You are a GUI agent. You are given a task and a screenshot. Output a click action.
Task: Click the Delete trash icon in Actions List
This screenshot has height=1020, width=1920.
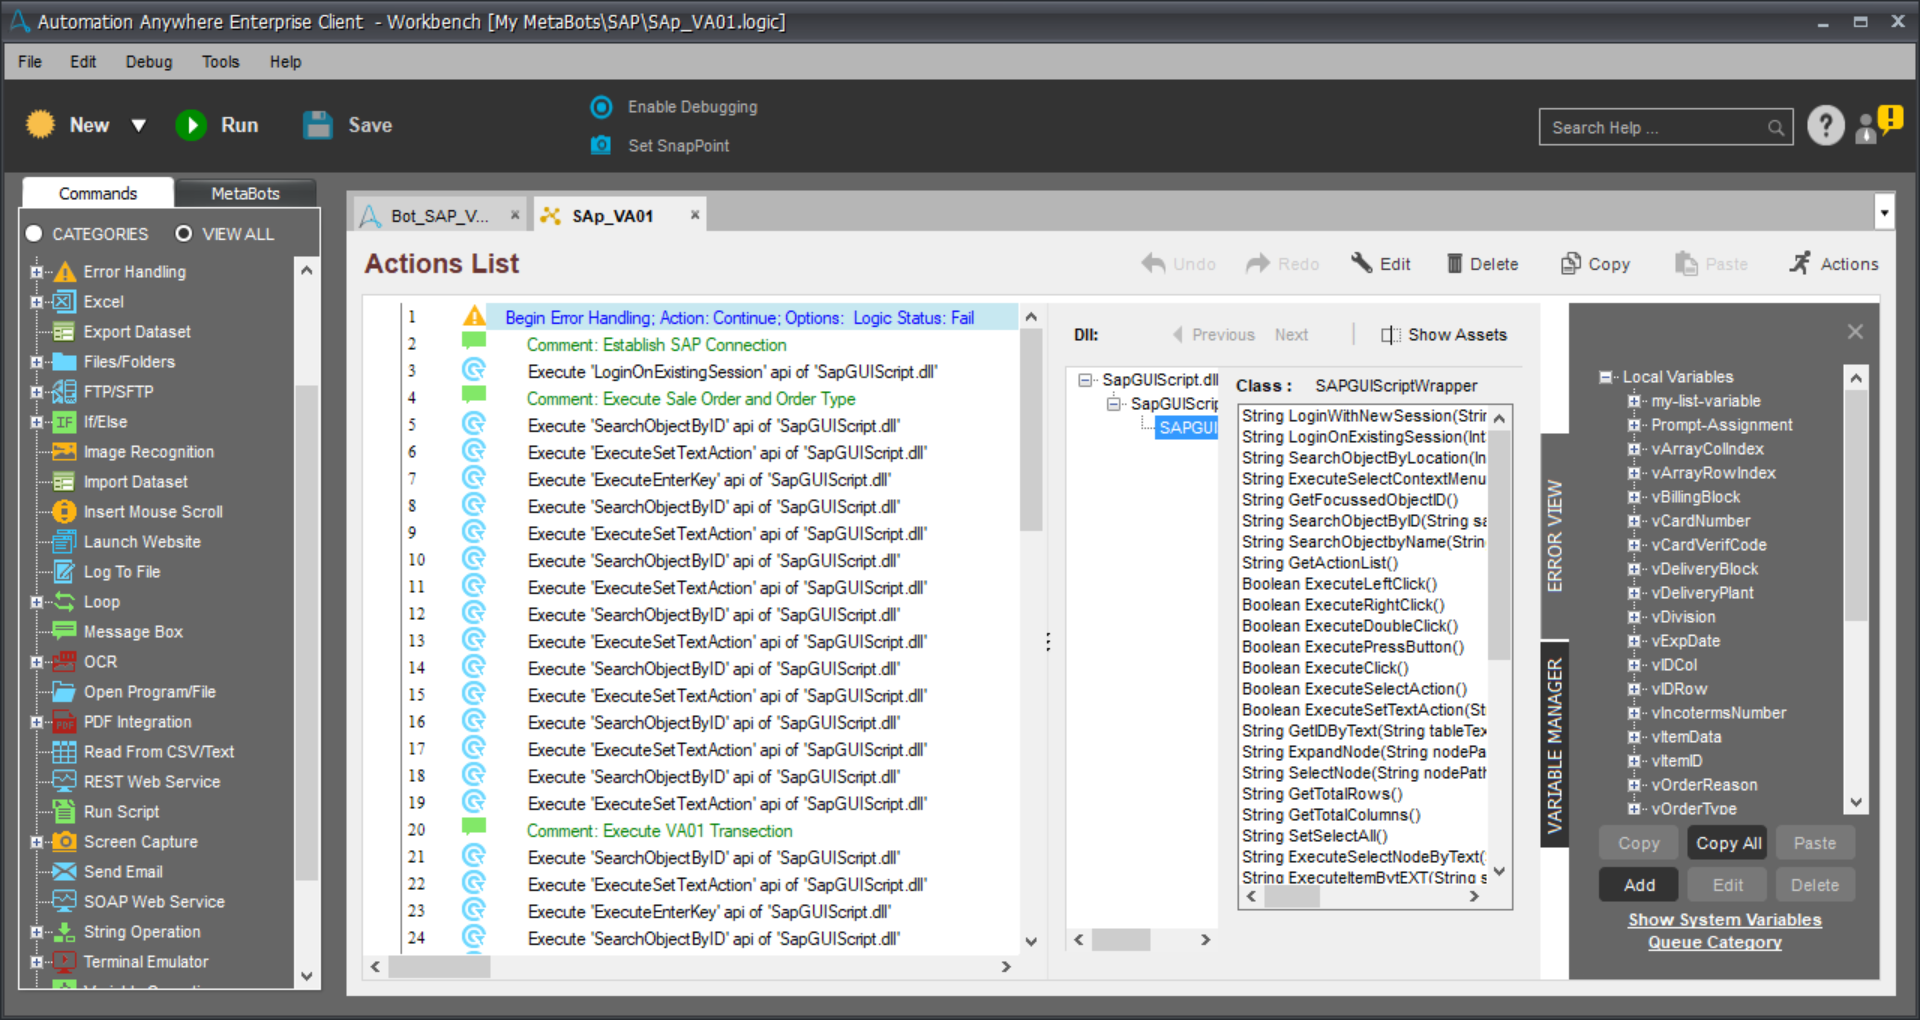pos(1455,264)
